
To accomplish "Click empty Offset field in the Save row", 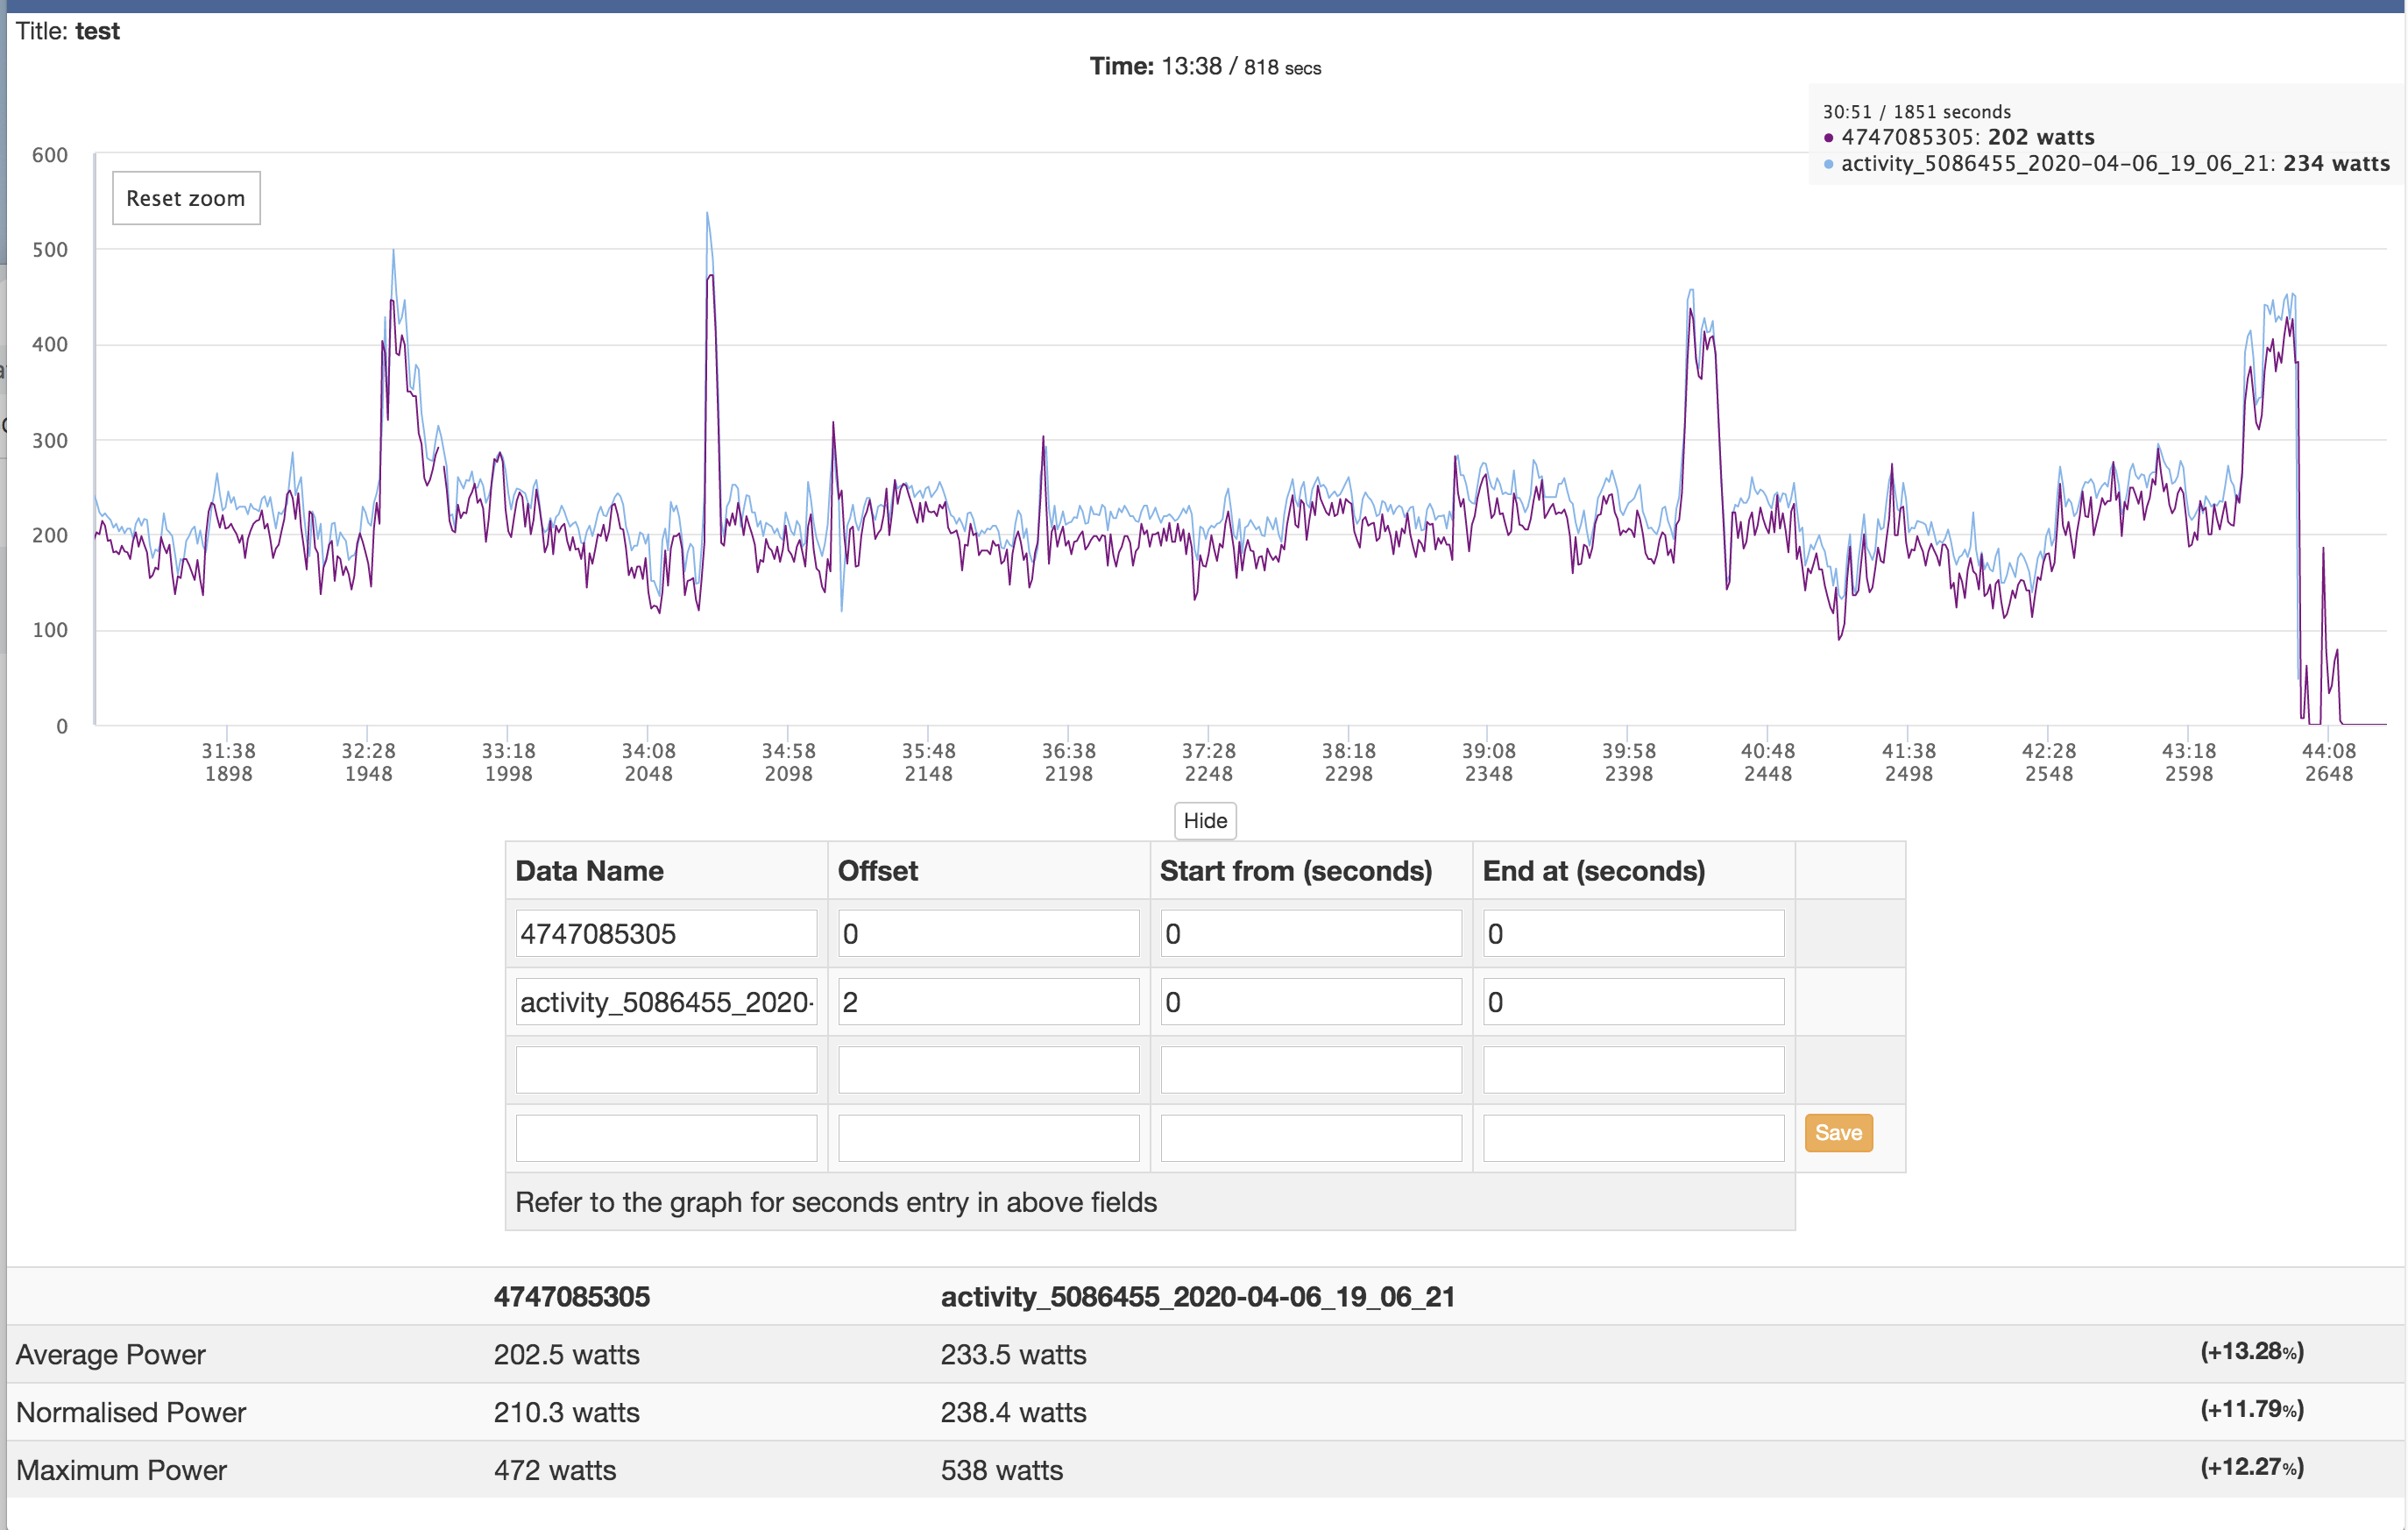I will coord(989,1138).
